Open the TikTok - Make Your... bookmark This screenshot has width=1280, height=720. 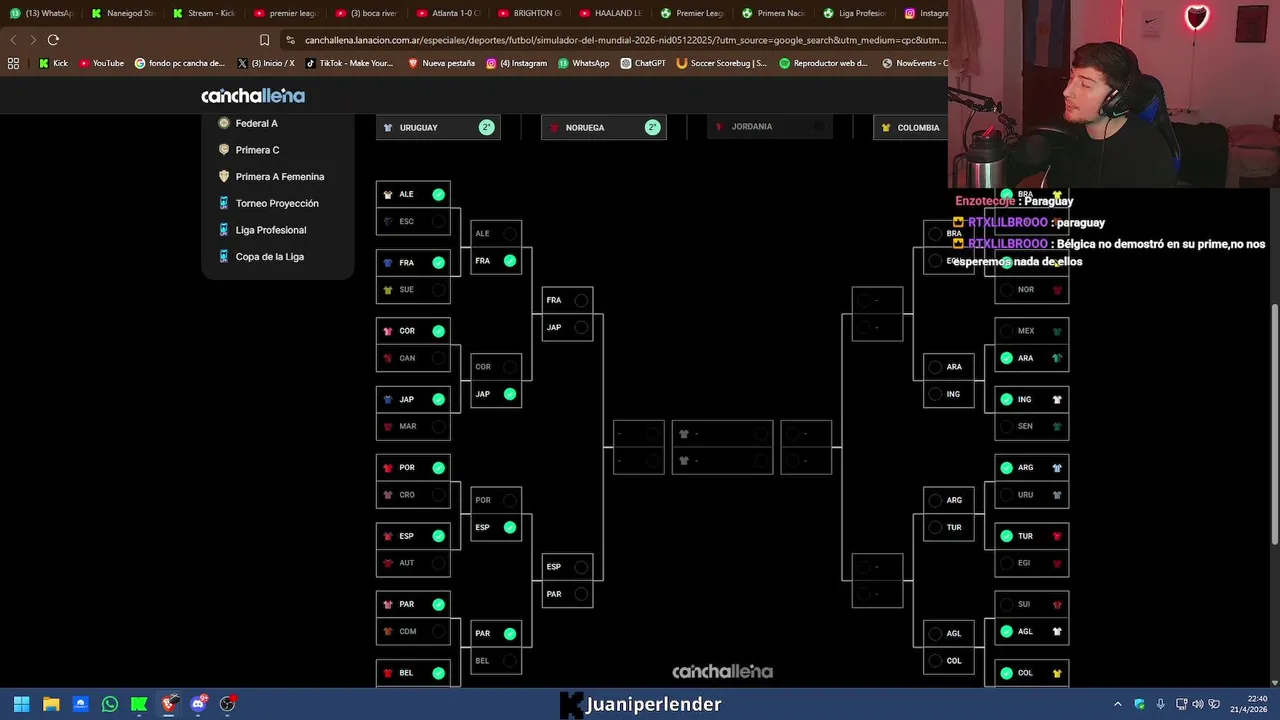[x=349, y=63]
